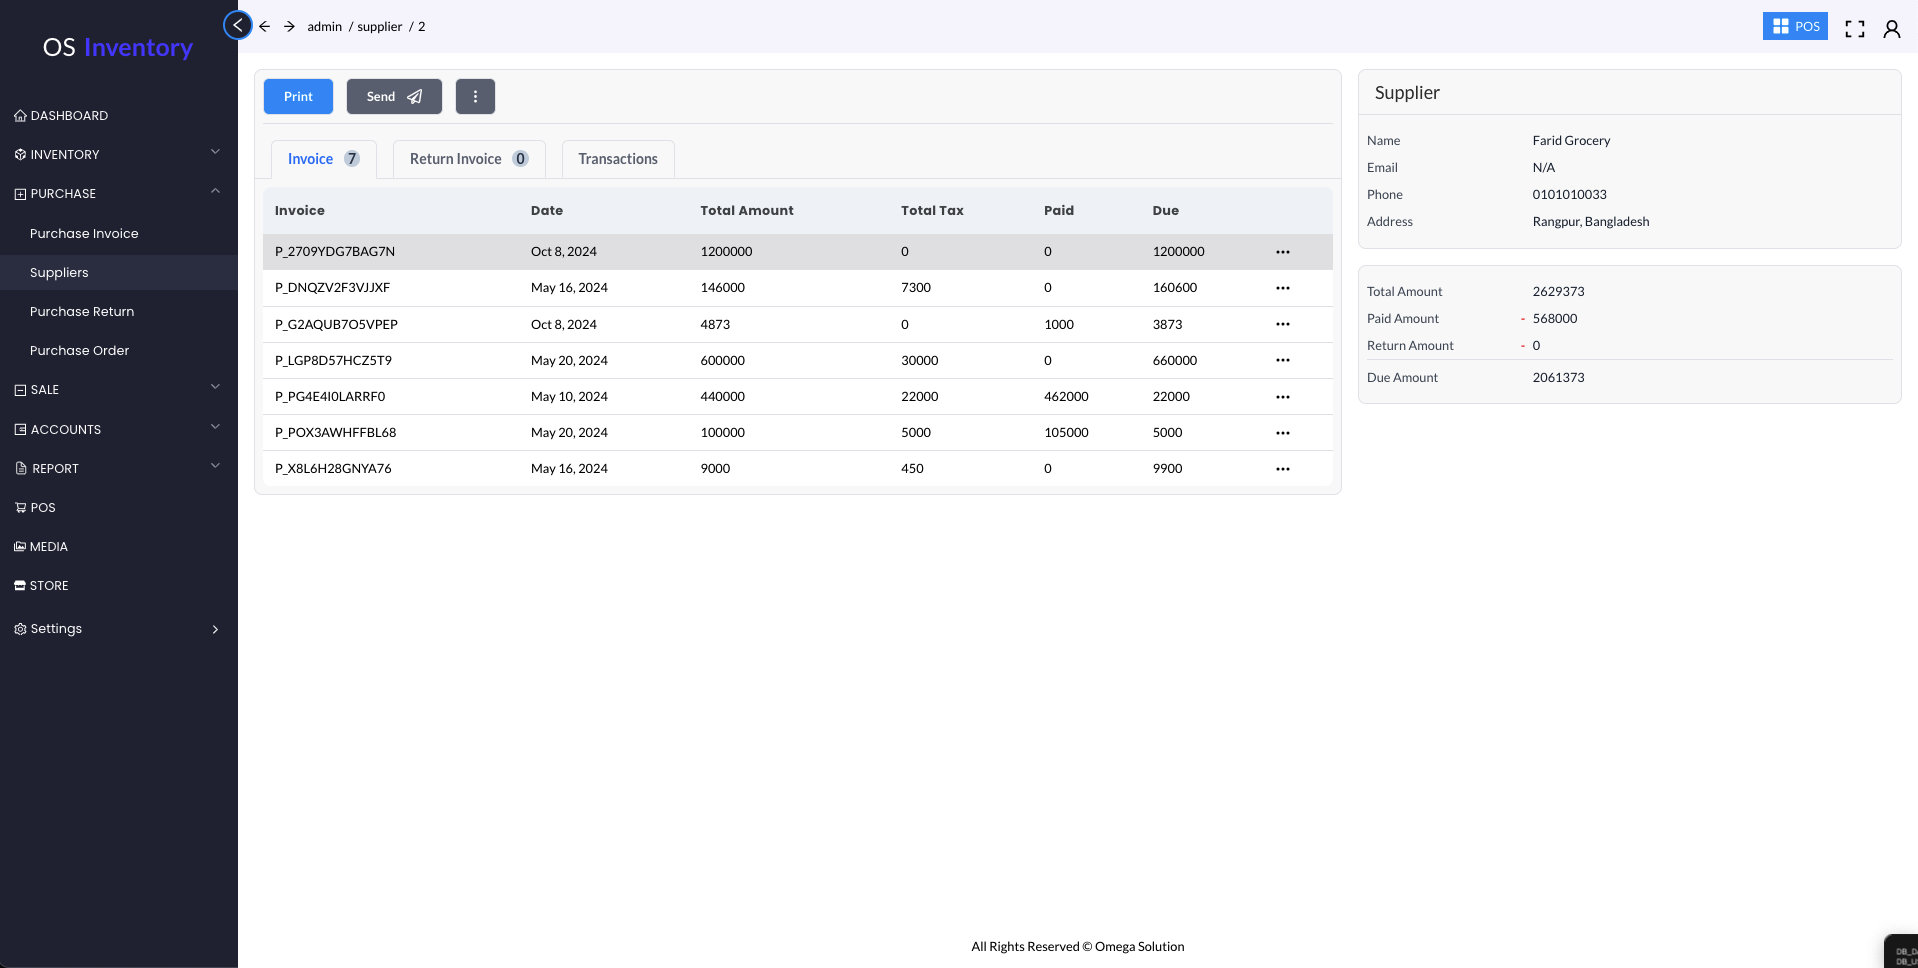Open row actions for invoice P_PG4E4I0LARRF0
1918x968 pixels.
tap(1282, 397)
